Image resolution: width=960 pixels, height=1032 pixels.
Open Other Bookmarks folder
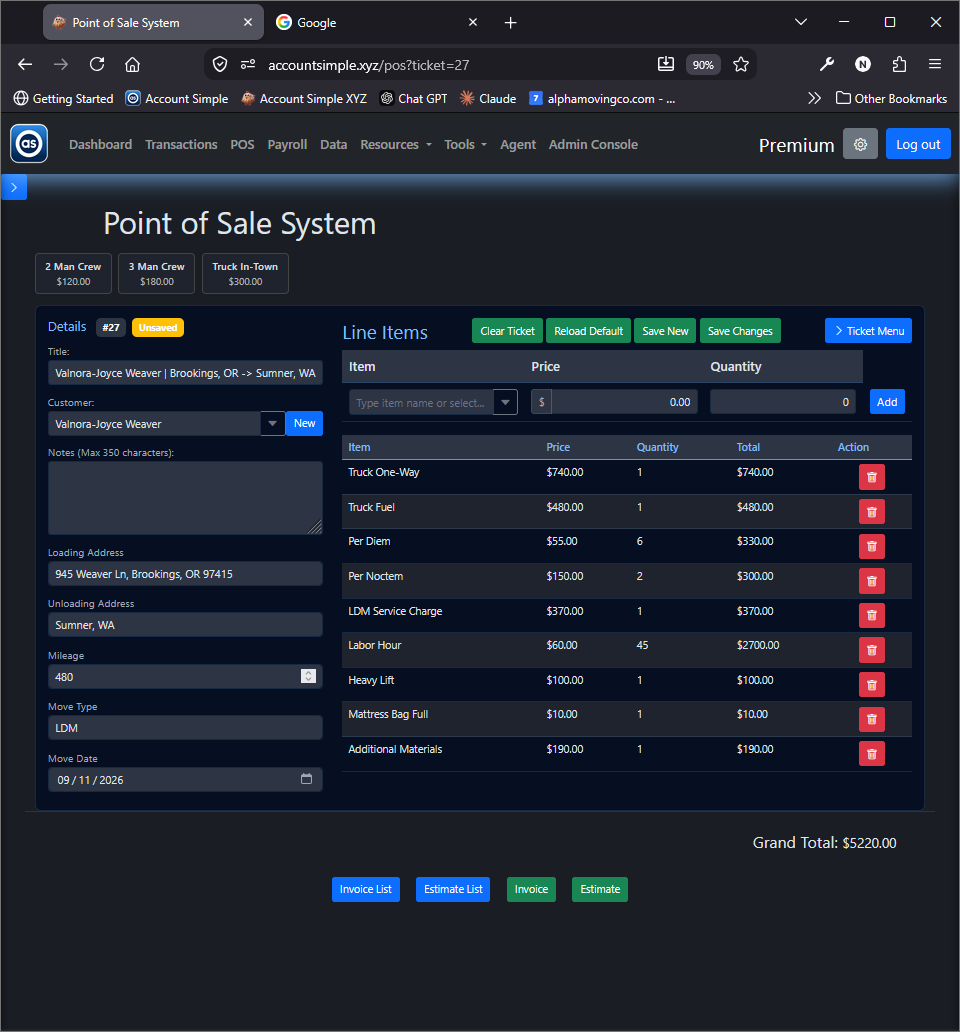click(892, 98)
